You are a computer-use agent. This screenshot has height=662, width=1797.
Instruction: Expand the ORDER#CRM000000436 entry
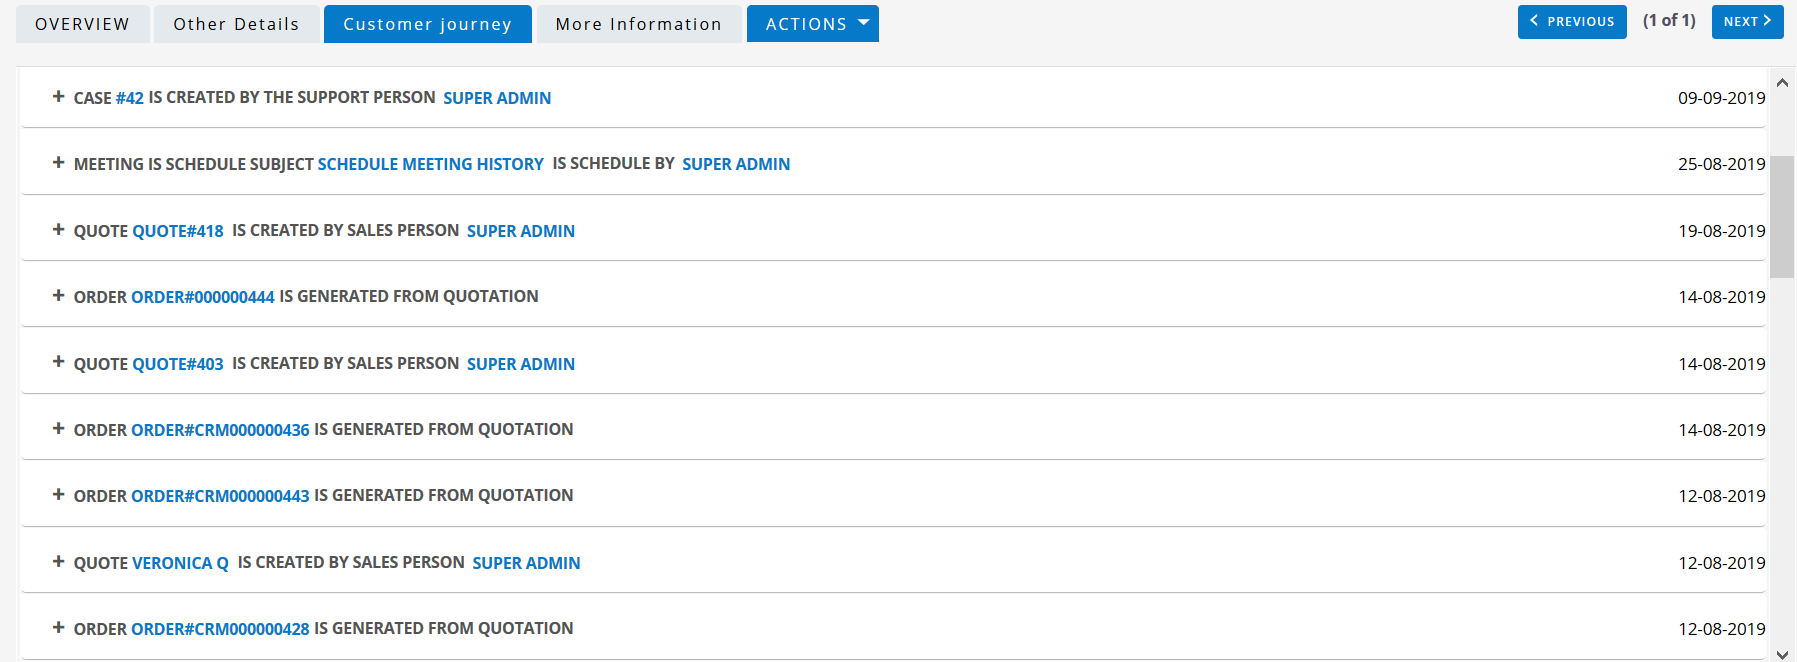point(59,429)
